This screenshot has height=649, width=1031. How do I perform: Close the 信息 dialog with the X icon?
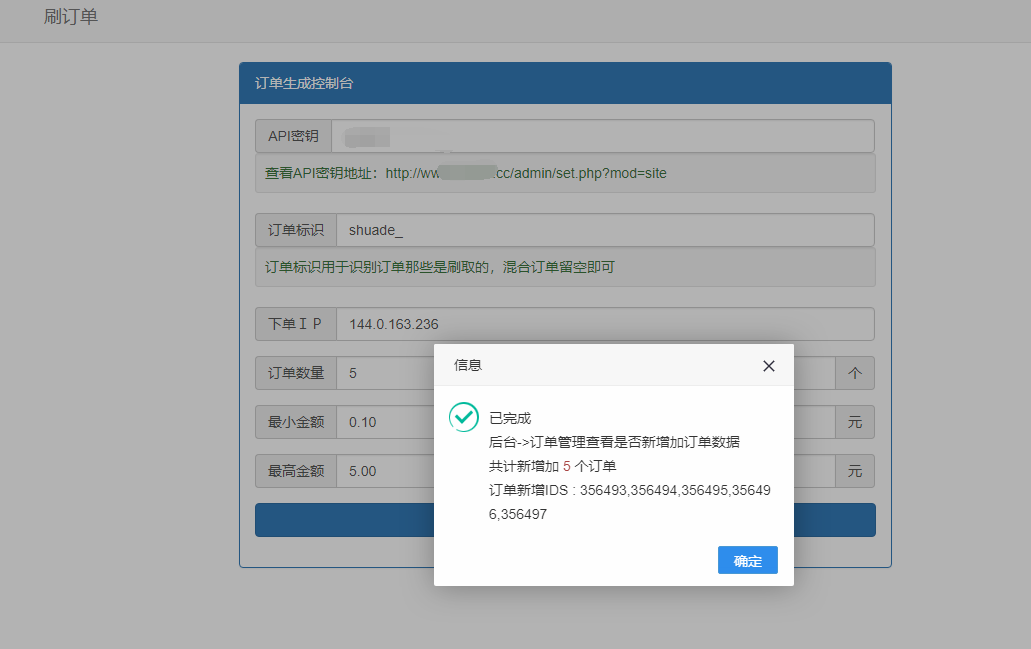pos(768,366)
